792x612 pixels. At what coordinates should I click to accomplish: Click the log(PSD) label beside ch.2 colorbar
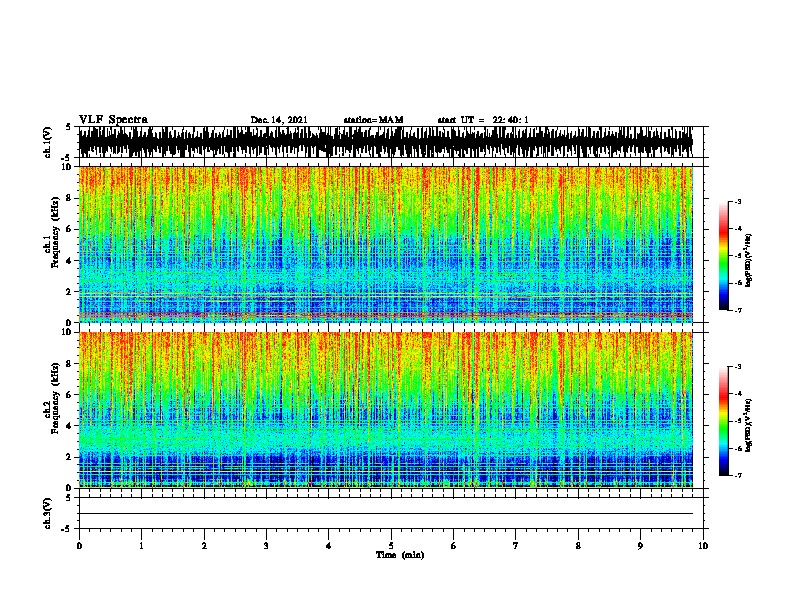[748, 426]
